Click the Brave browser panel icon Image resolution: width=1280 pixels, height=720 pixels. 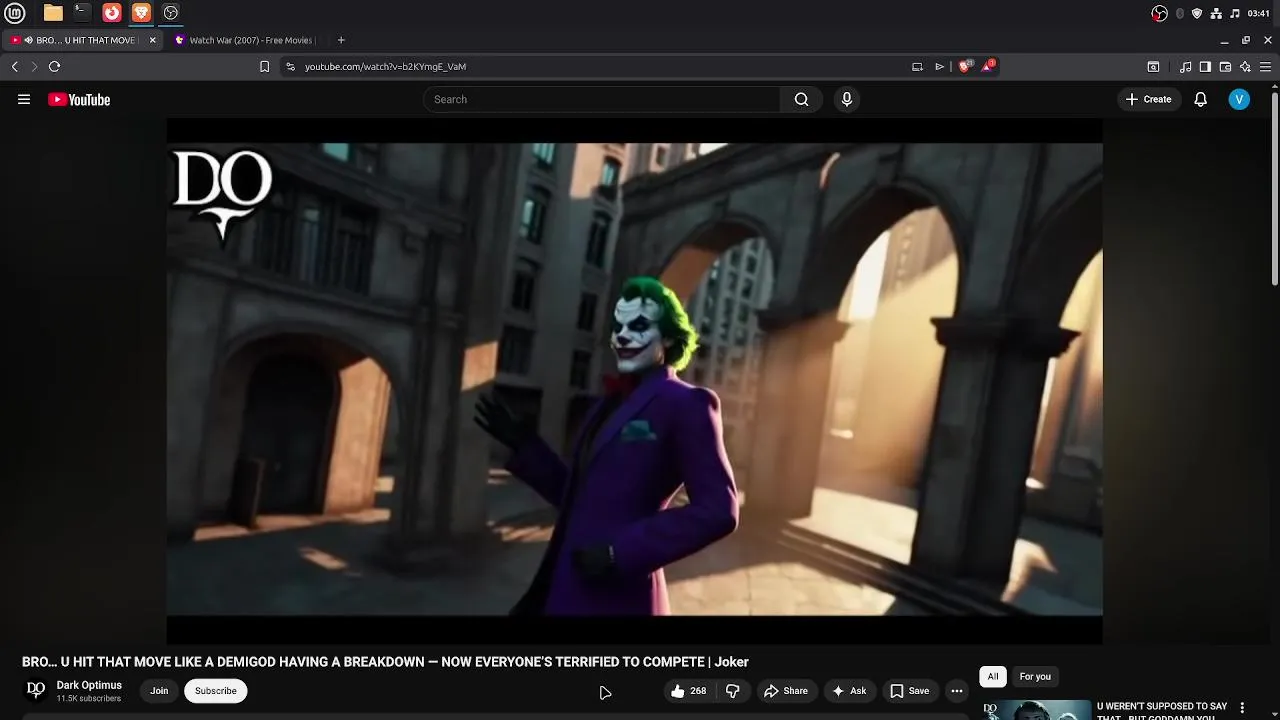(x=141, y=13)
